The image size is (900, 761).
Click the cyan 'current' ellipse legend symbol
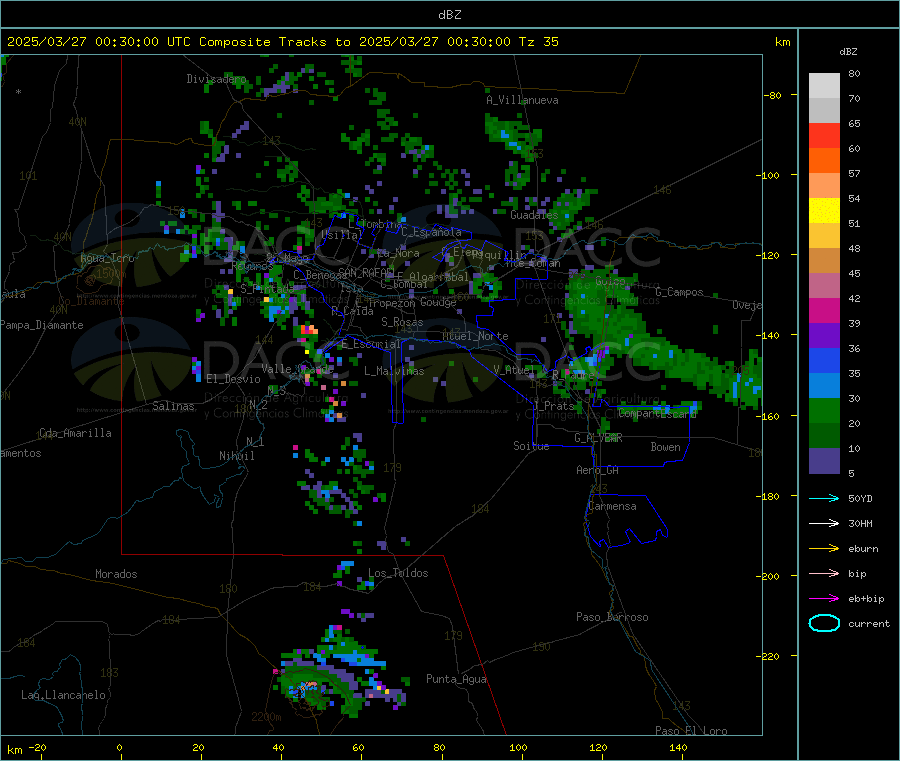tap(824, 623)
